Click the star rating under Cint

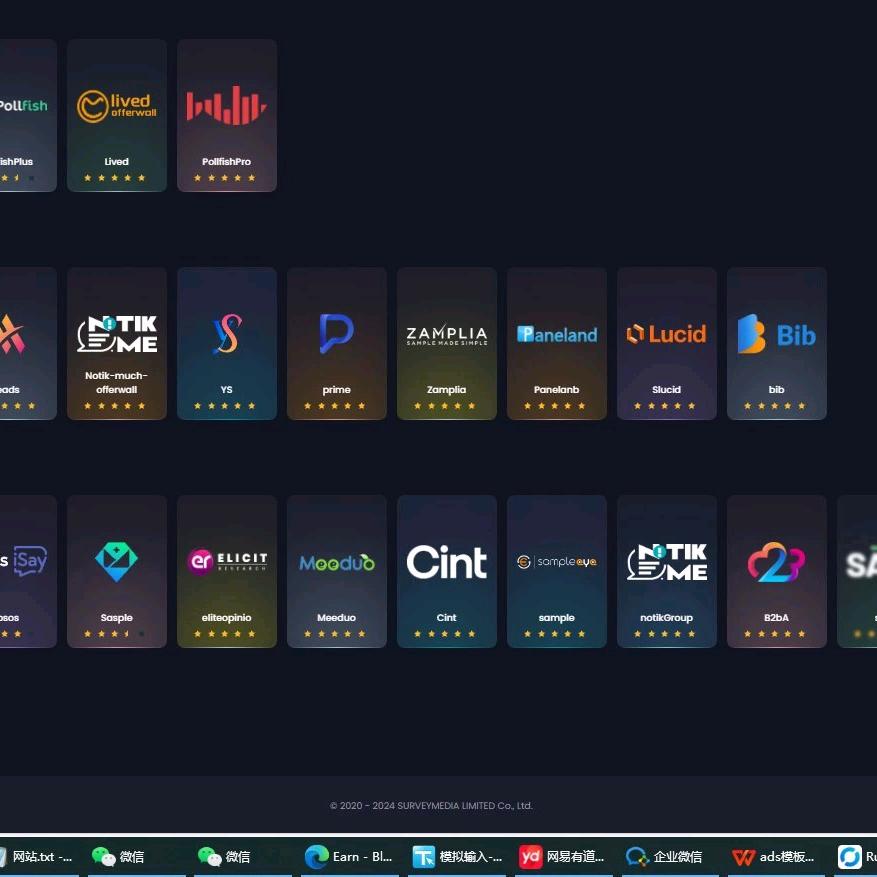[x=447, y=634]
